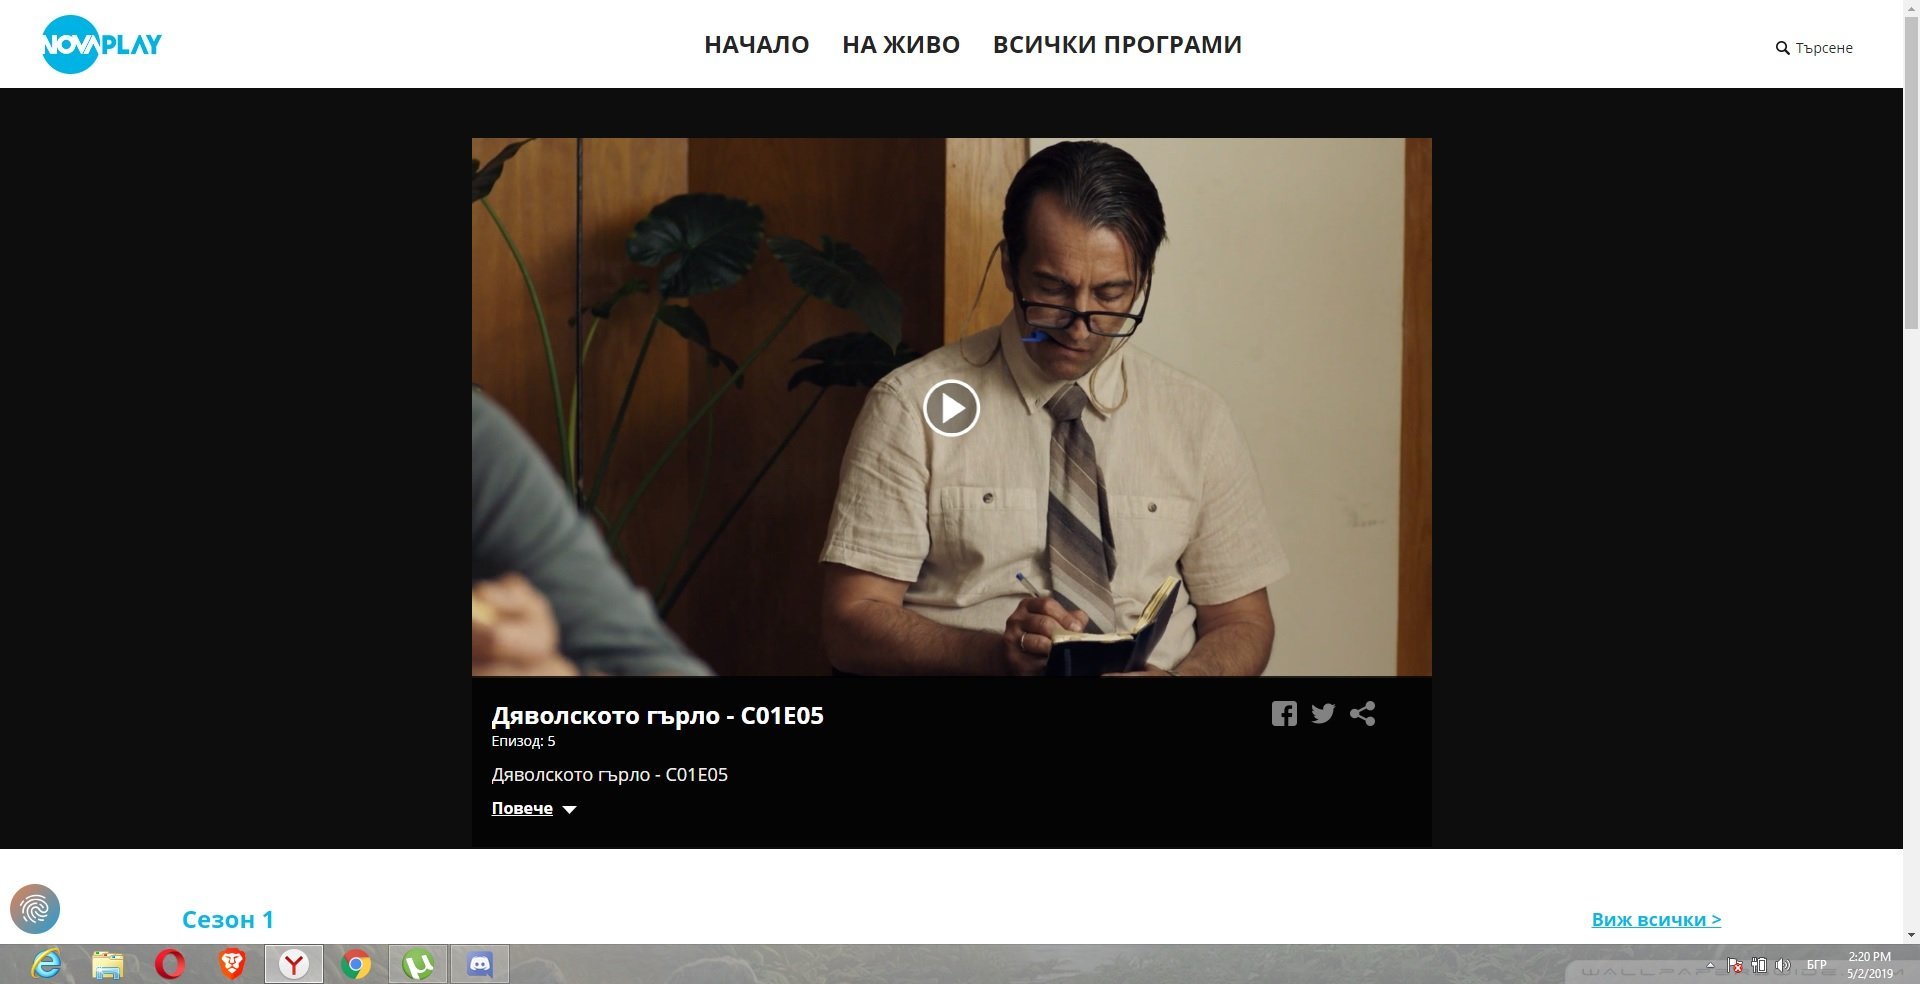Open ВСИЧКИ ПРОГРАМИ menu item

[1117, 45]
